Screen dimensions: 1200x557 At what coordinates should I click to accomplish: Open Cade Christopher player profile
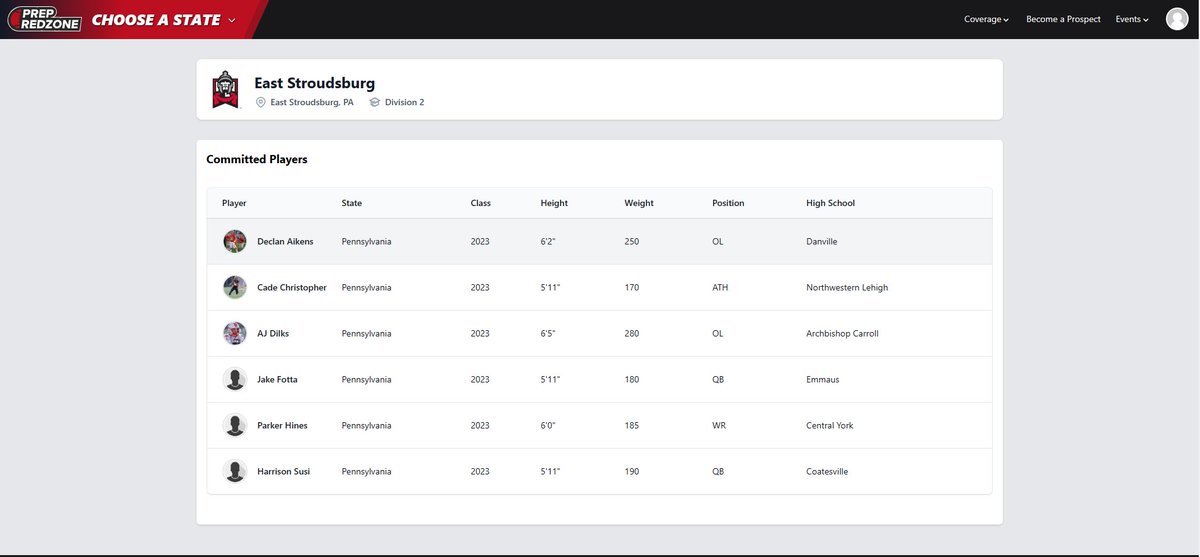[292, 288]
